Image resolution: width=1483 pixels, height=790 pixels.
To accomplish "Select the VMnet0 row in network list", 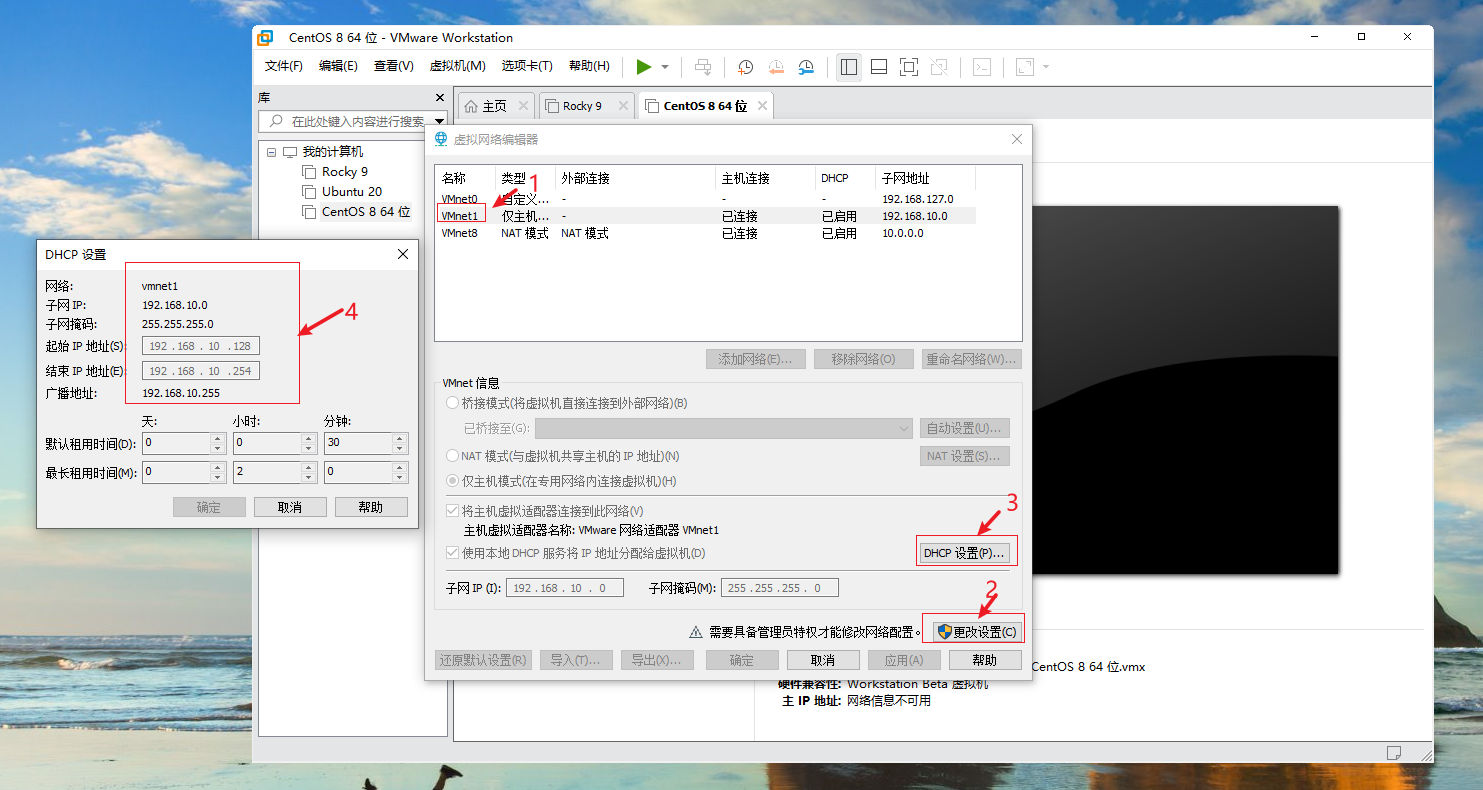I will [x=706, y=199].
